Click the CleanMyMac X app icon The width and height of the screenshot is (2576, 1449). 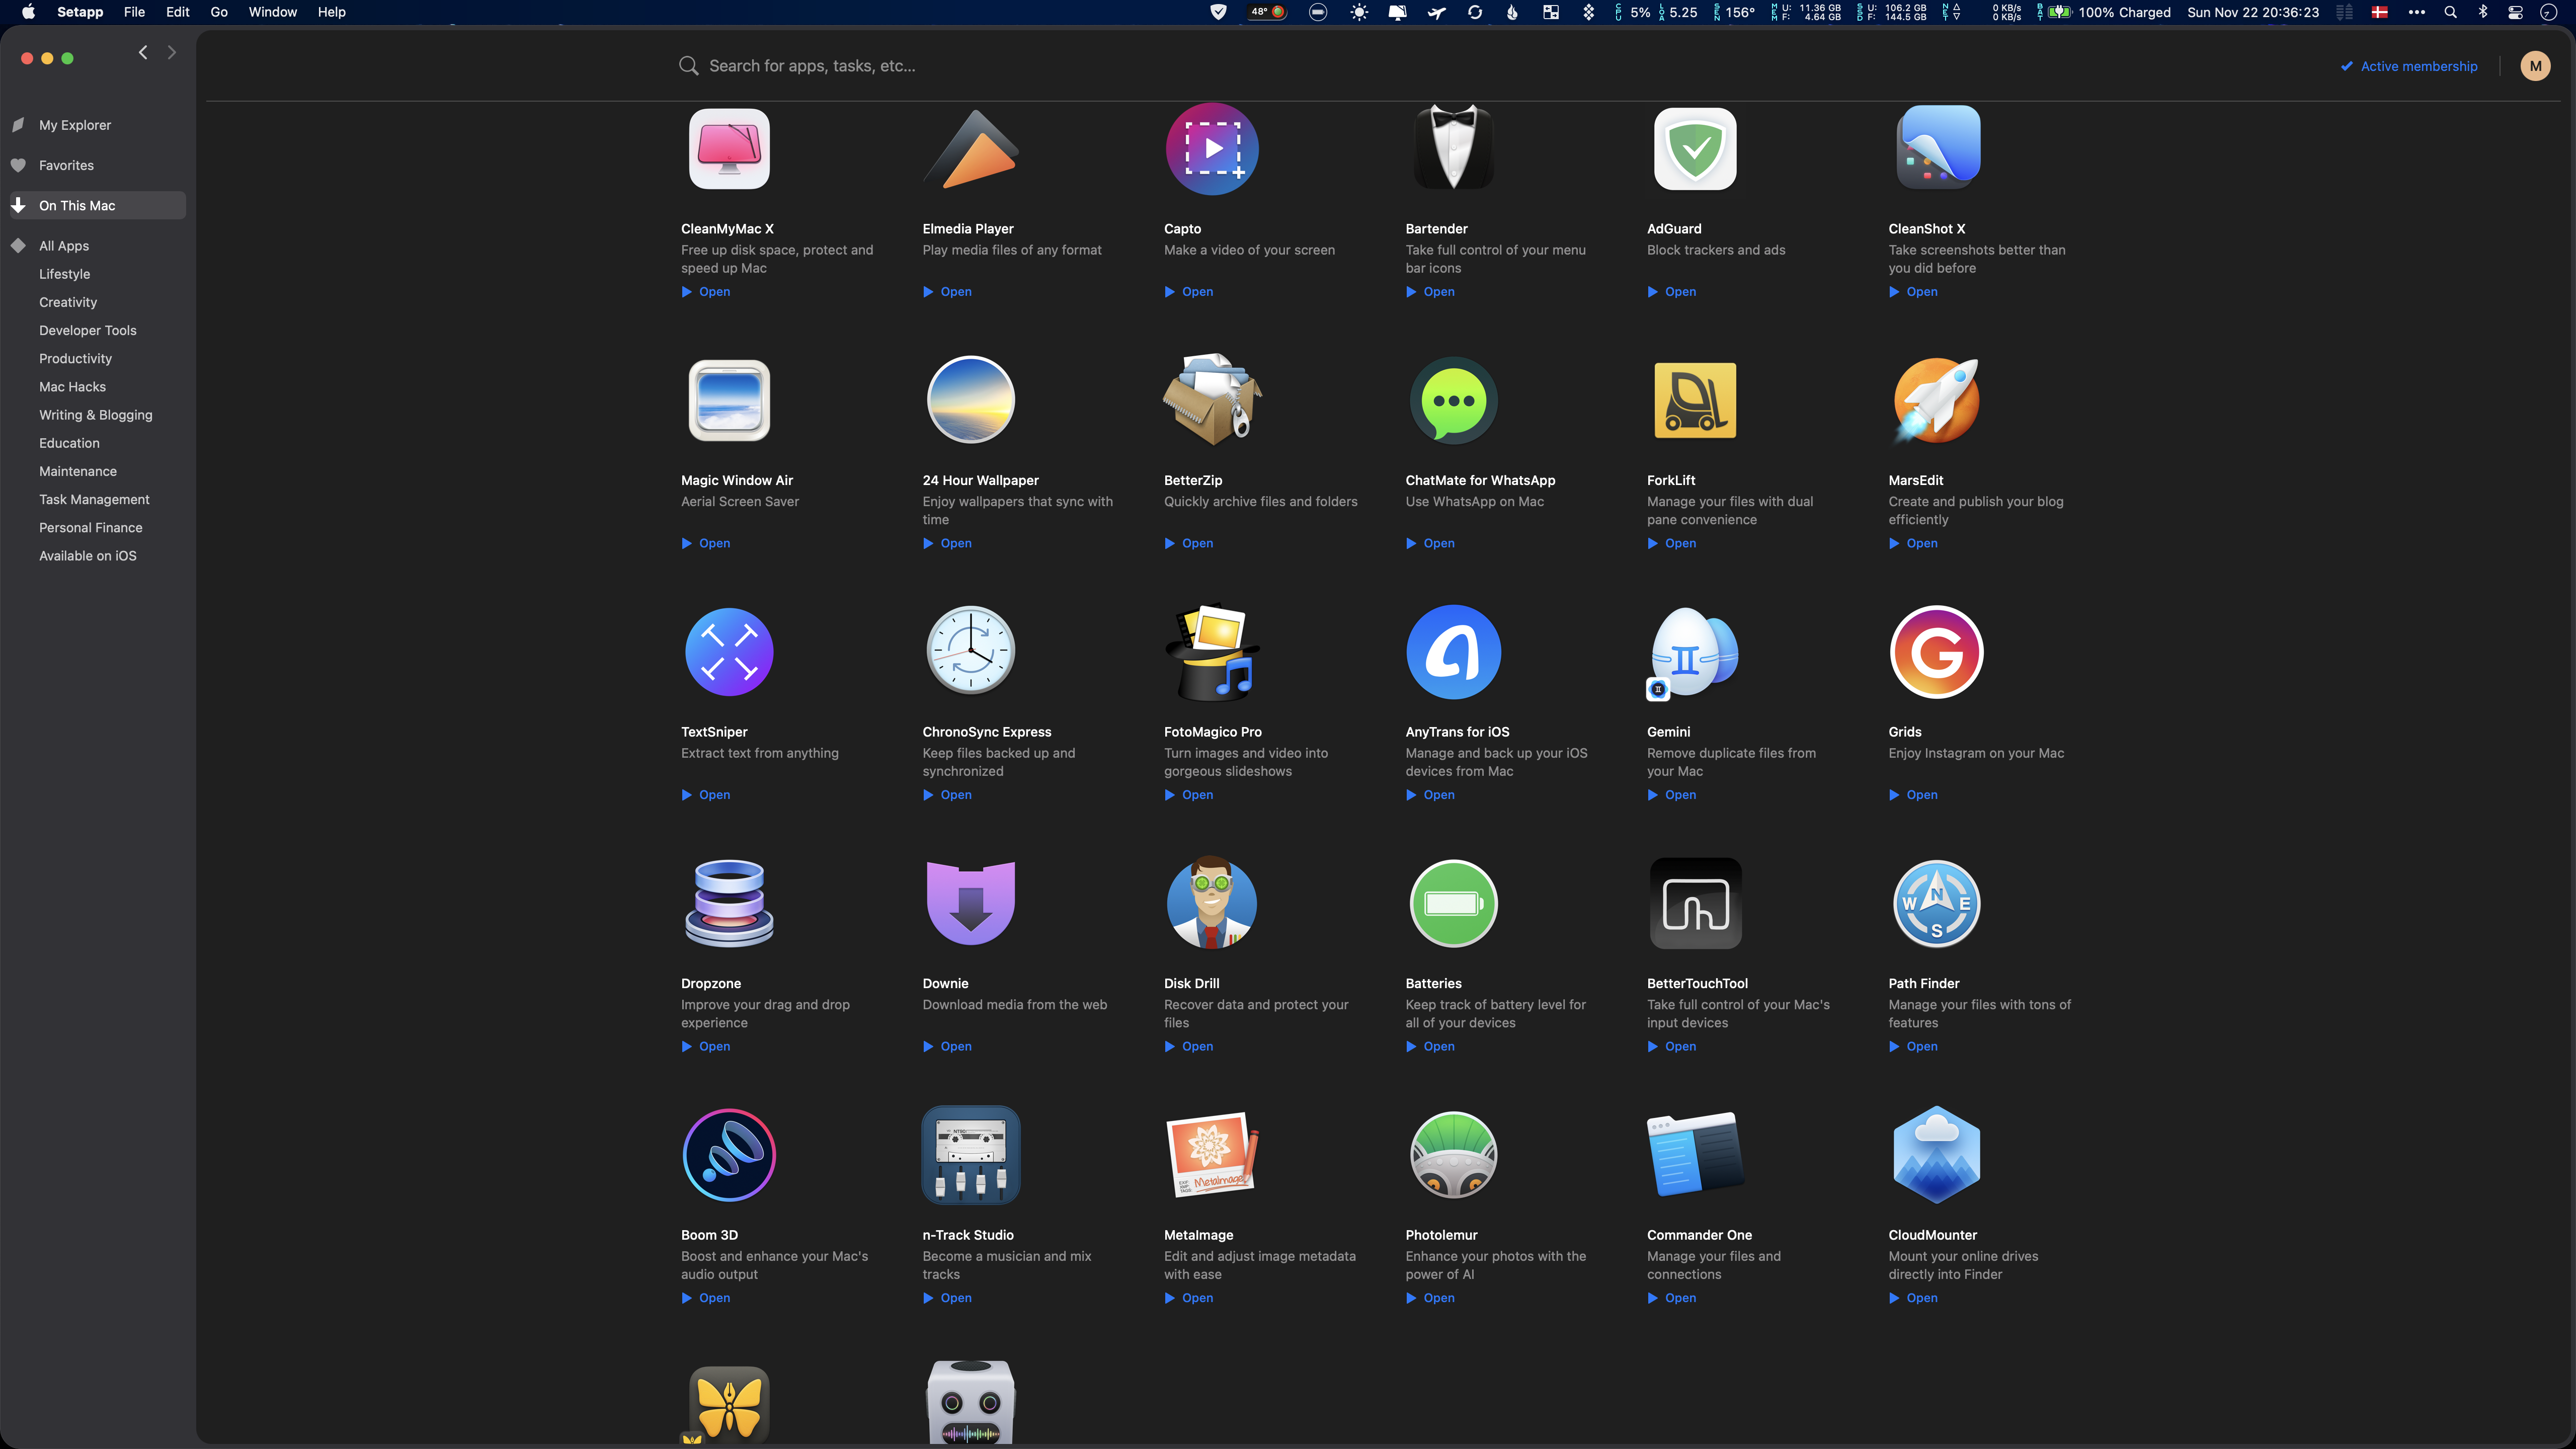tap(729, 149)
